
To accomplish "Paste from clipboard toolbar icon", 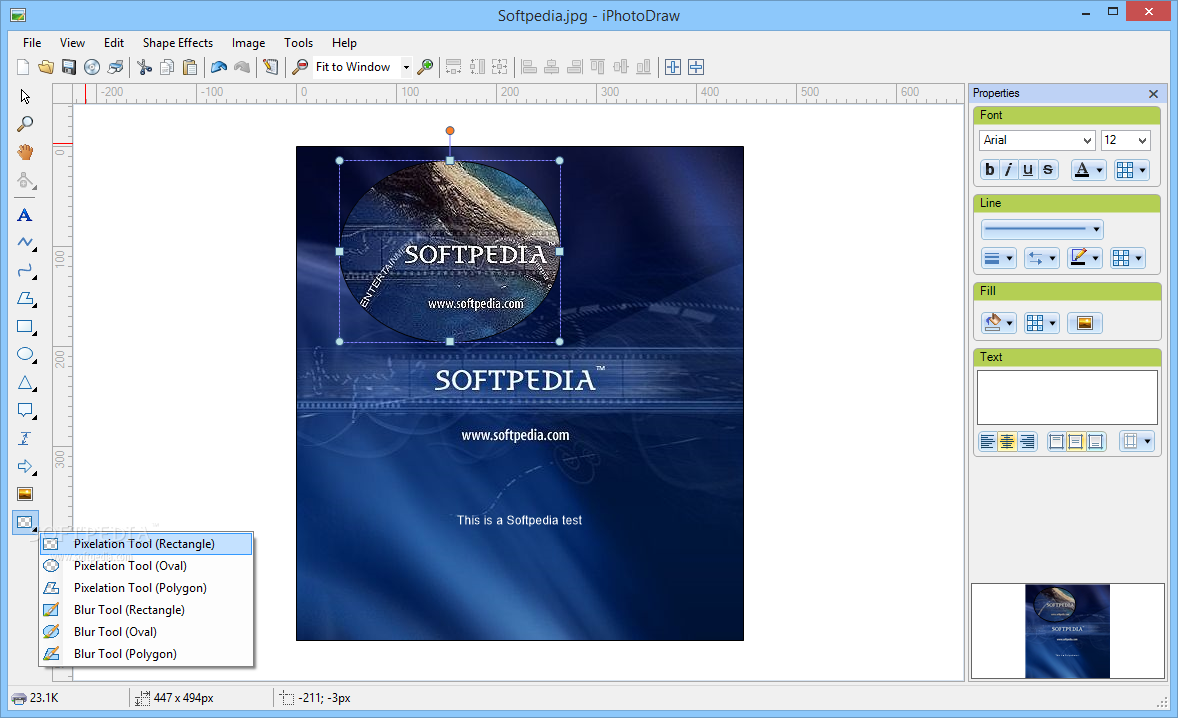I will [190, 67].
